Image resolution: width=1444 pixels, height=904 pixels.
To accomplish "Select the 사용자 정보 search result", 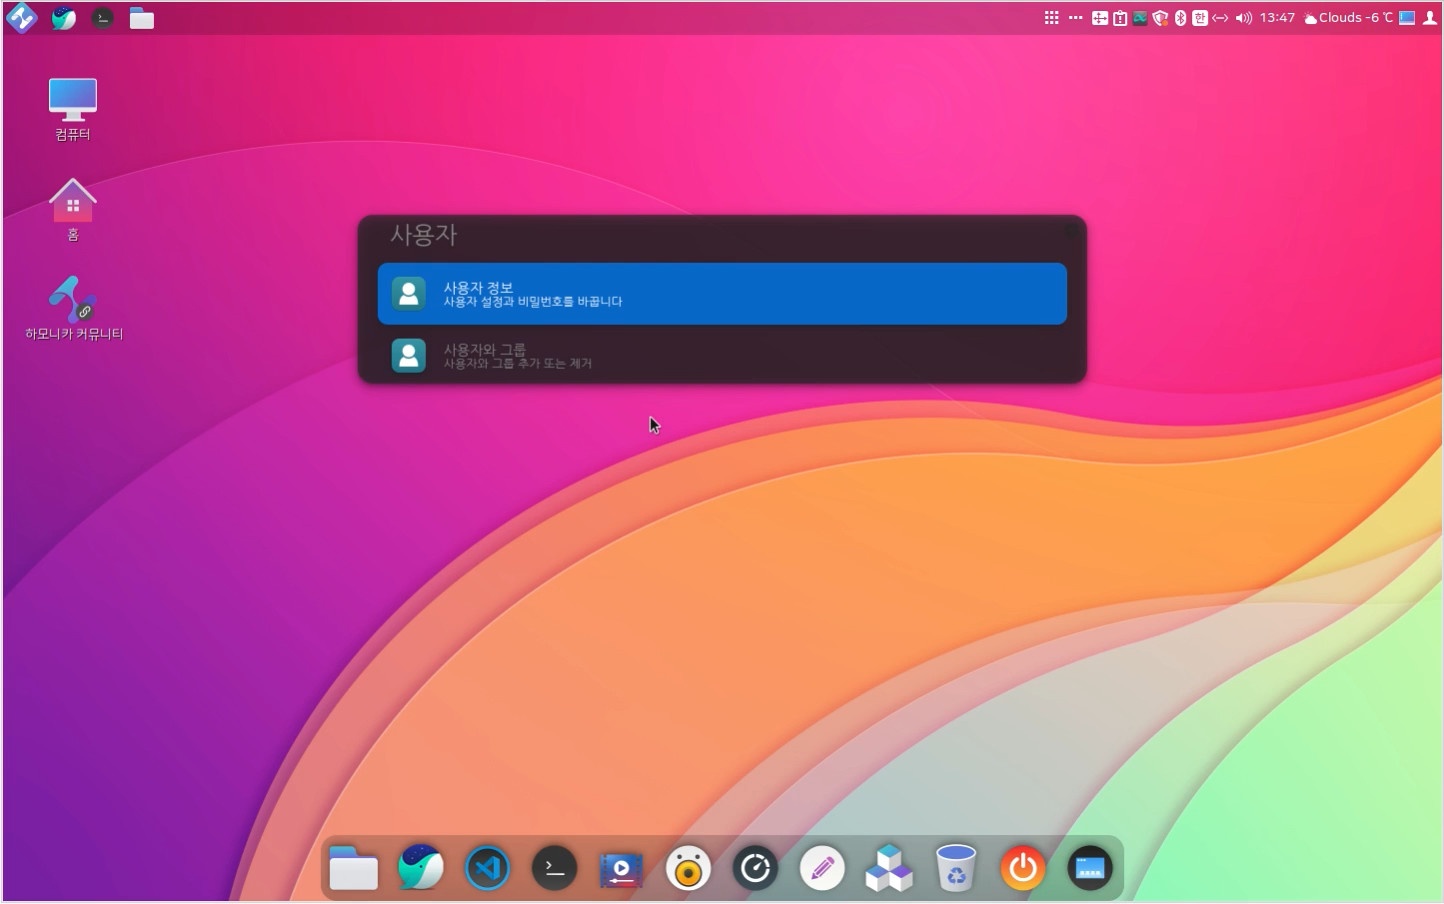I will [x=721, y=294].
